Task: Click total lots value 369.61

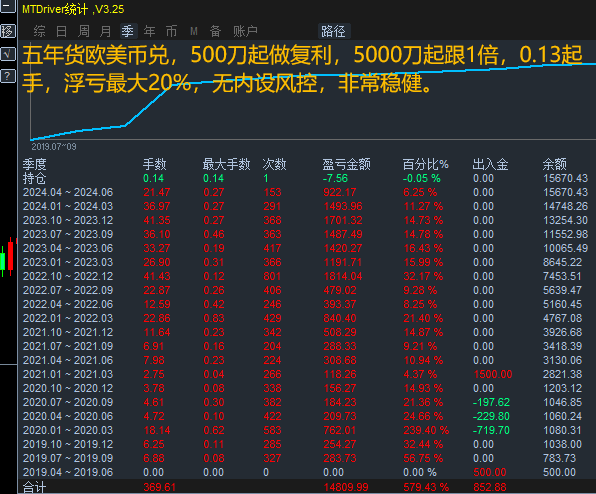Action: 160,487
